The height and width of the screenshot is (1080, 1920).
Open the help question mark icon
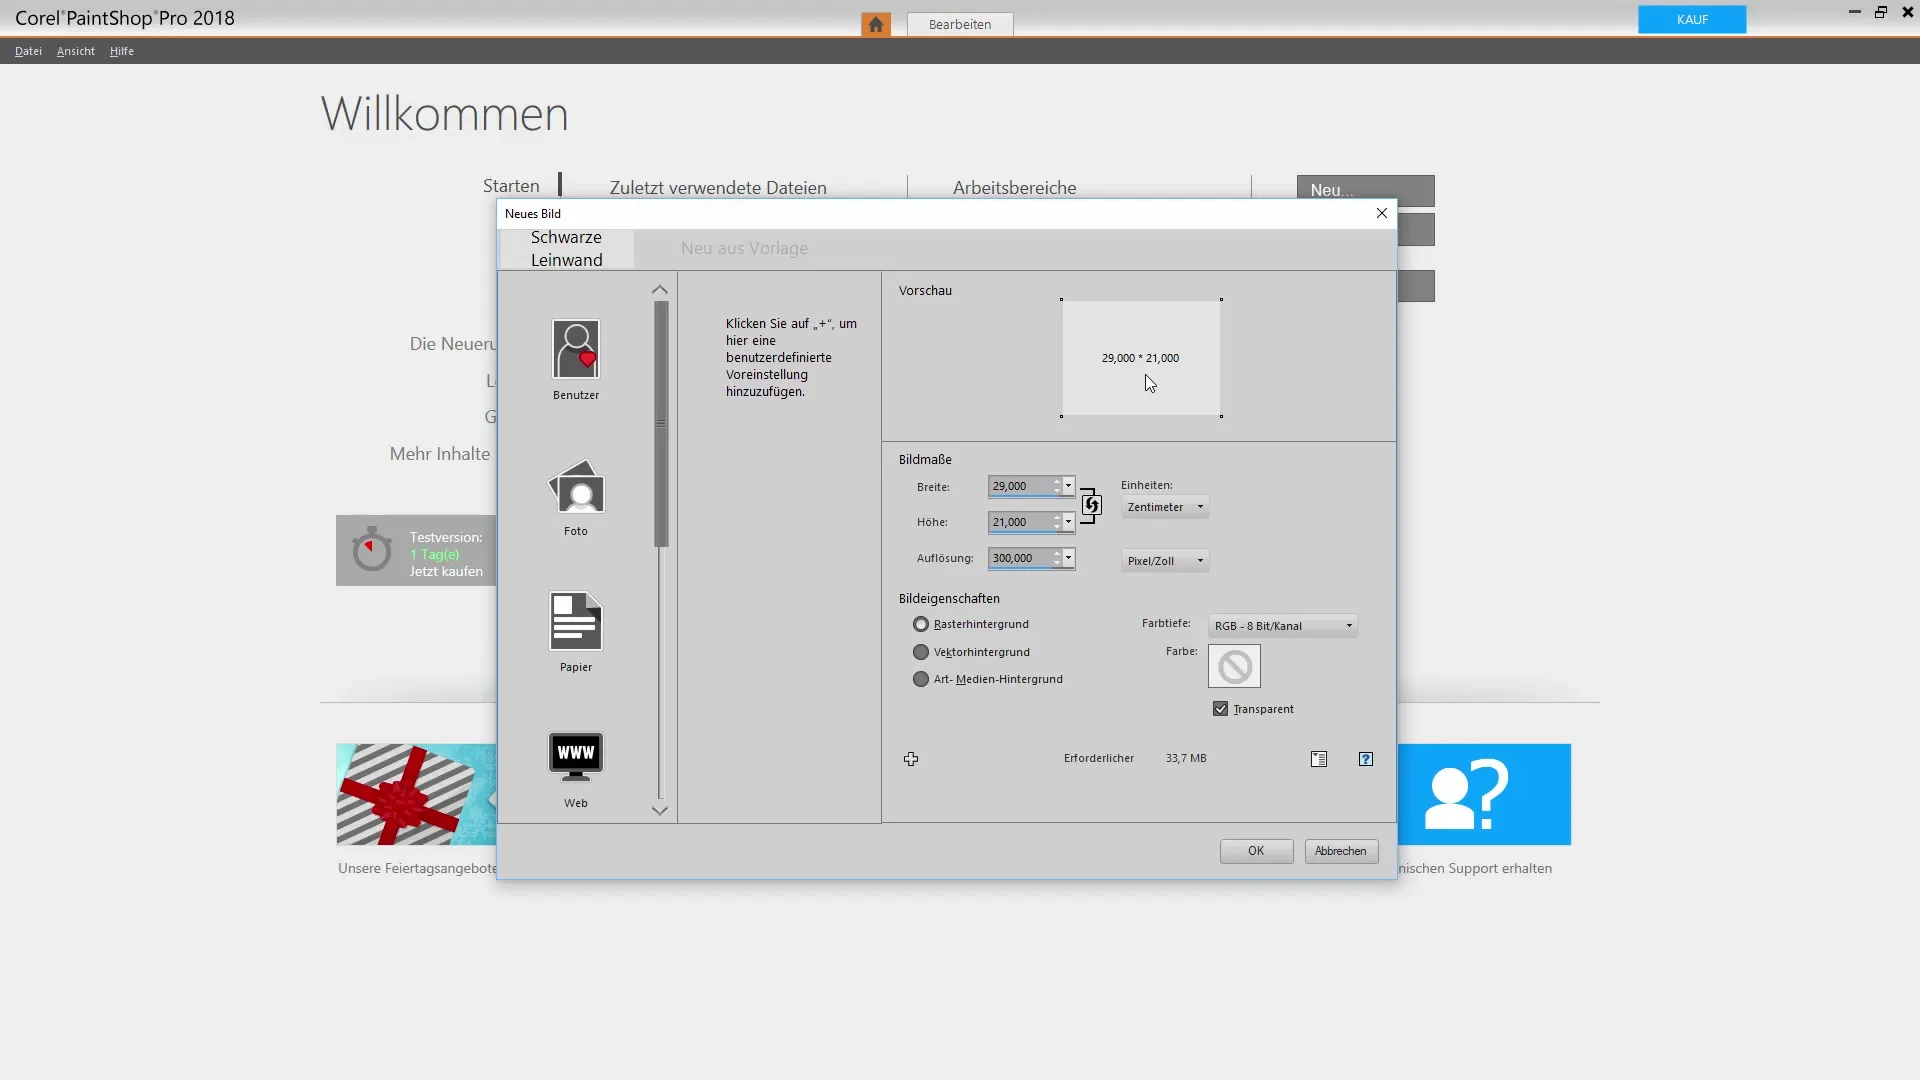[x=1366, y=759]
